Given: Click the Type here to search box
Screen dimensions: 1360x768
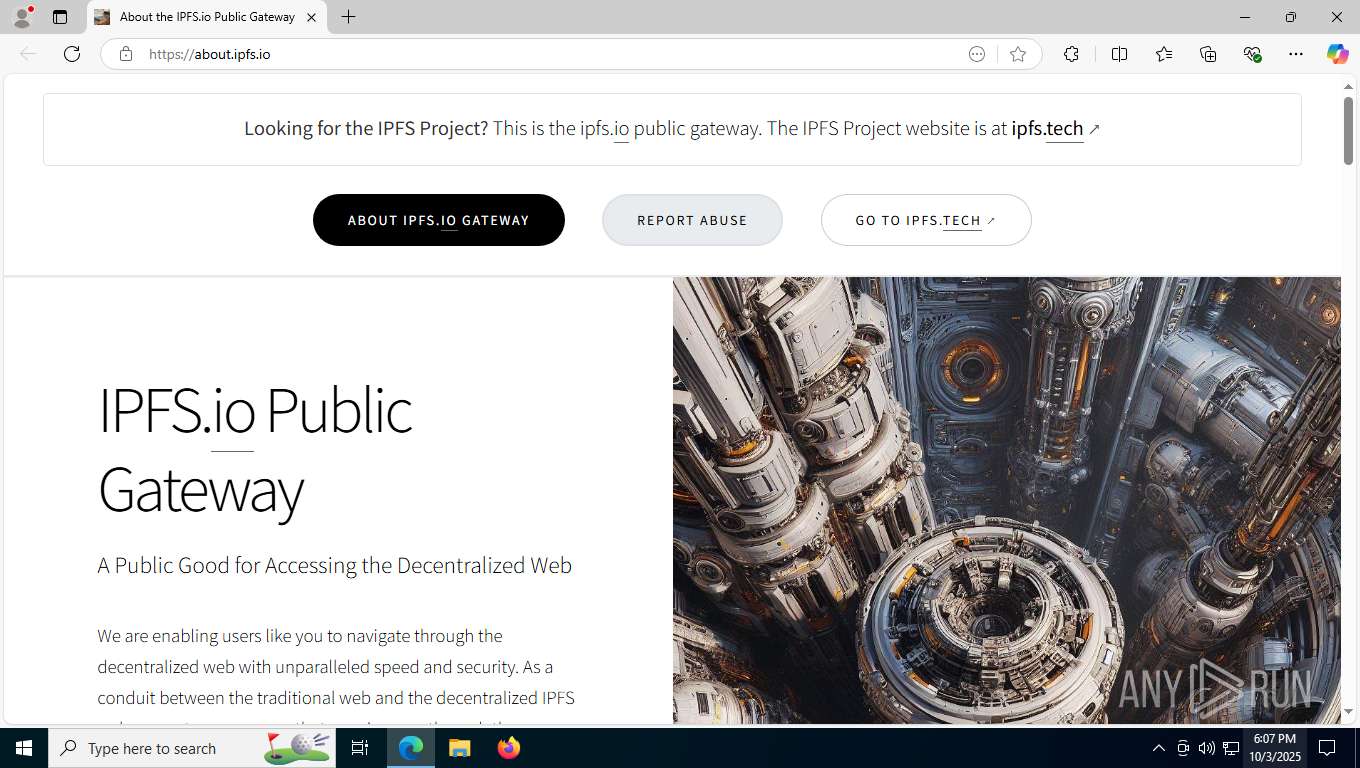Looking at the screenshot, I should 193,748.
